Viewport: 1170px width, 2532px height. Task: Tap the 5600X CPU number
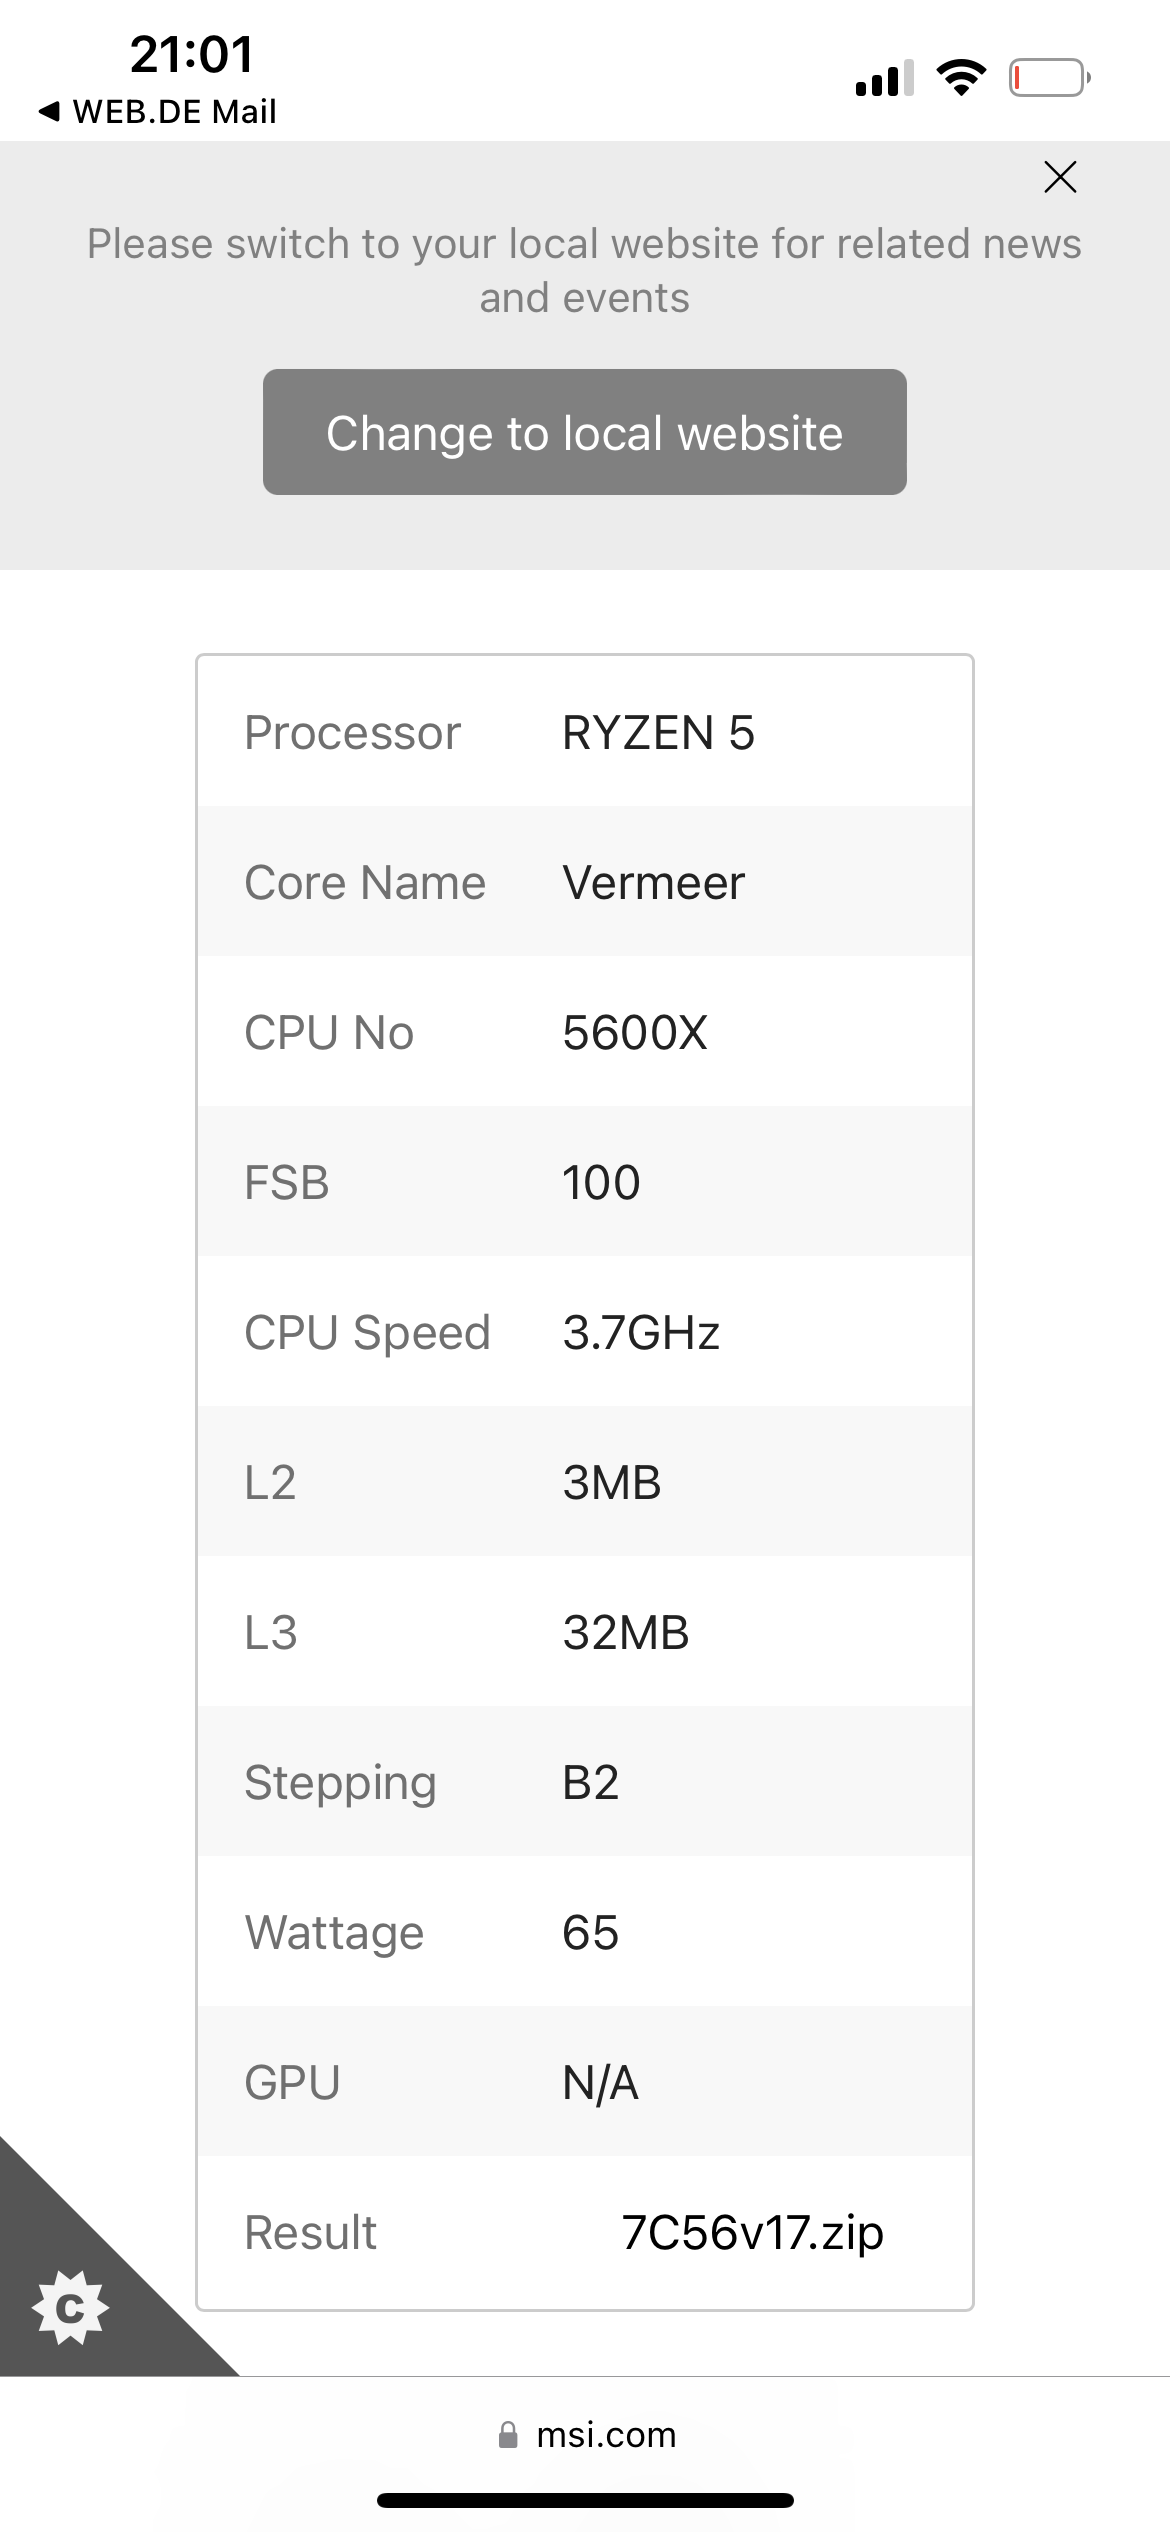(635, 1033)
